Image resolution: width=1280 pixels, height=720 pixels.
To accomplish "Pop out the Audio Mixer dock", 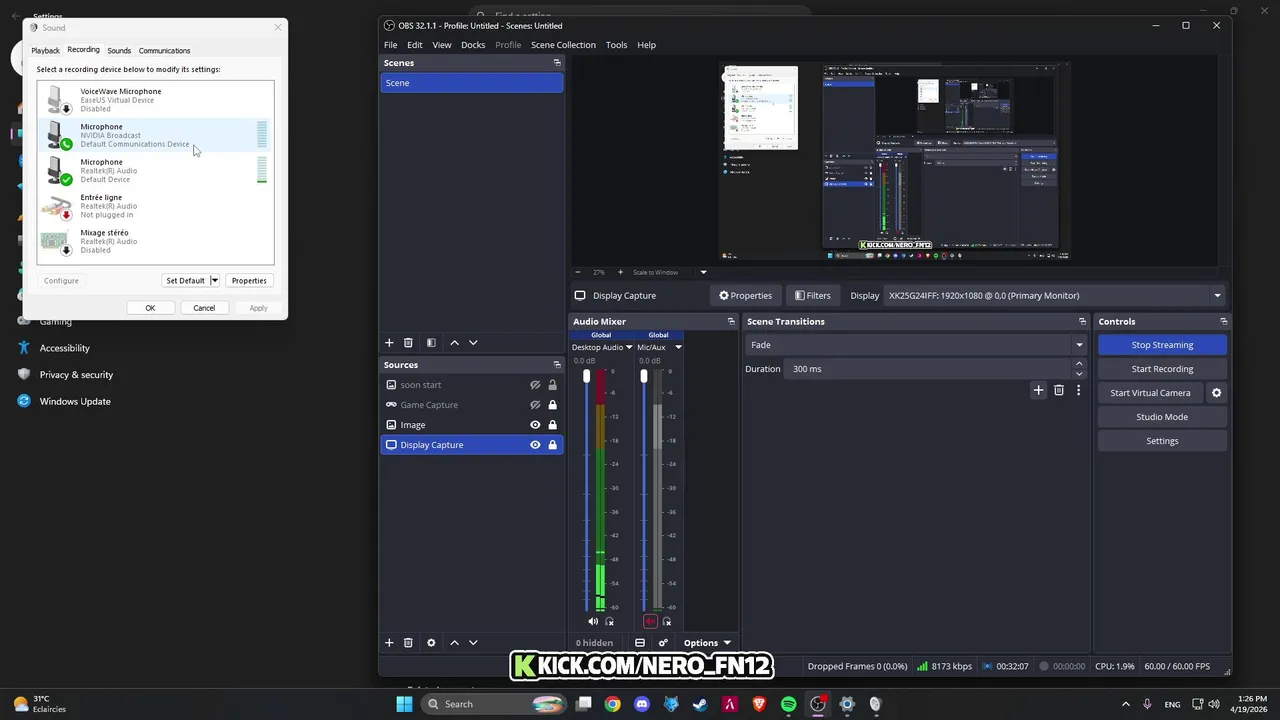I will pyautogui.click(x=731, y=322).
